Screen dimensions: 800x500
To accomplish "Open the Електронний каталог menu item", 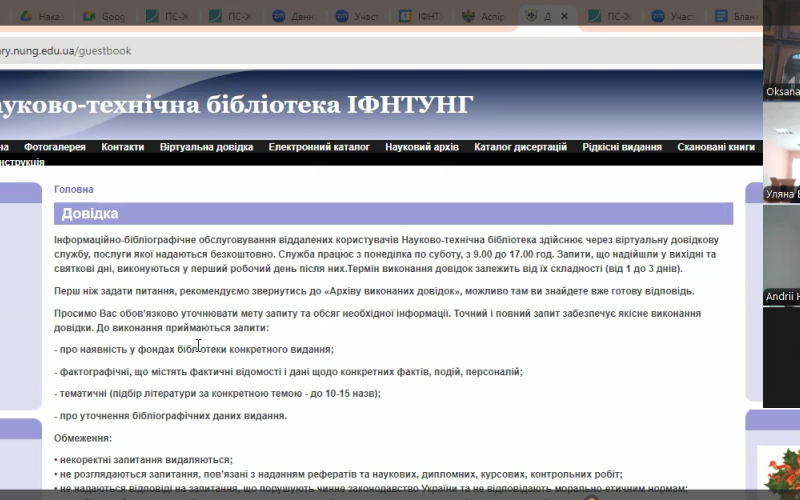I will click(x=319, y=147).
